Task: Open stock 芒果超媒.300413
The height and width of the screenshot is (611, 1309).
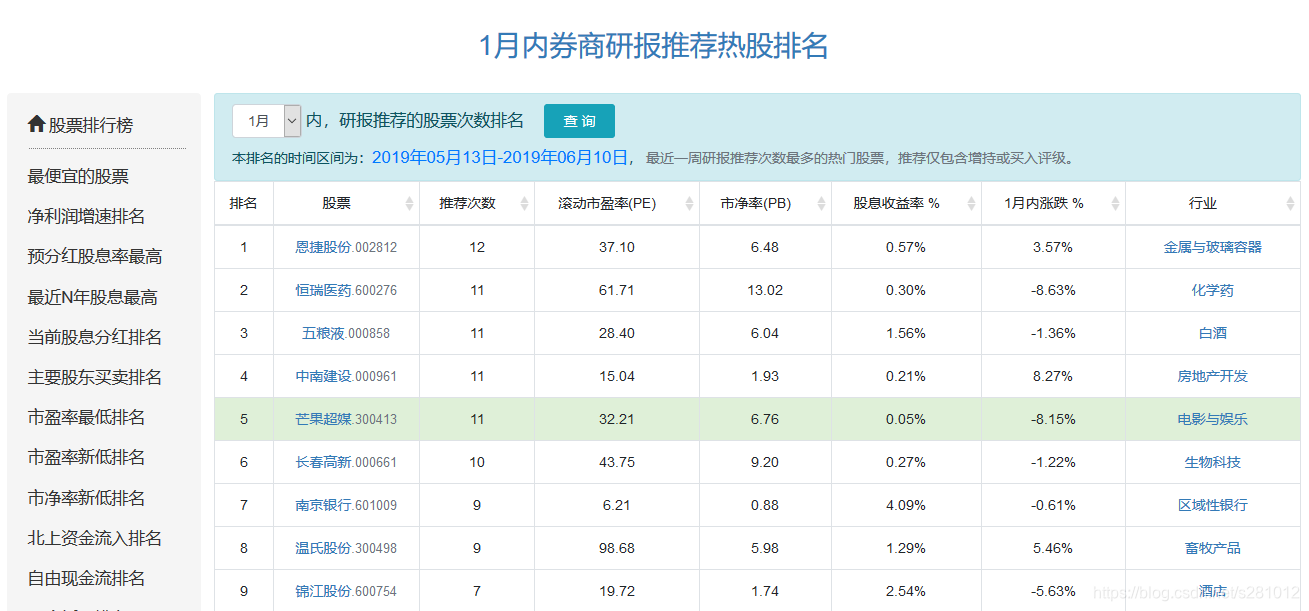Action: [x=346, y=419]
